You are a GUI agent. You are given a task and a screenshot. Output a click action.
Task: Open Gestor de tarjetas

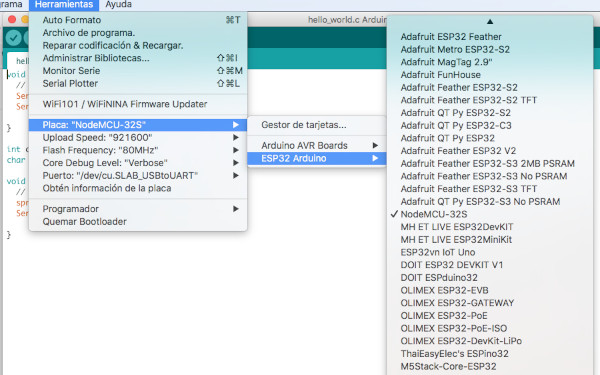tap(316, 125)
